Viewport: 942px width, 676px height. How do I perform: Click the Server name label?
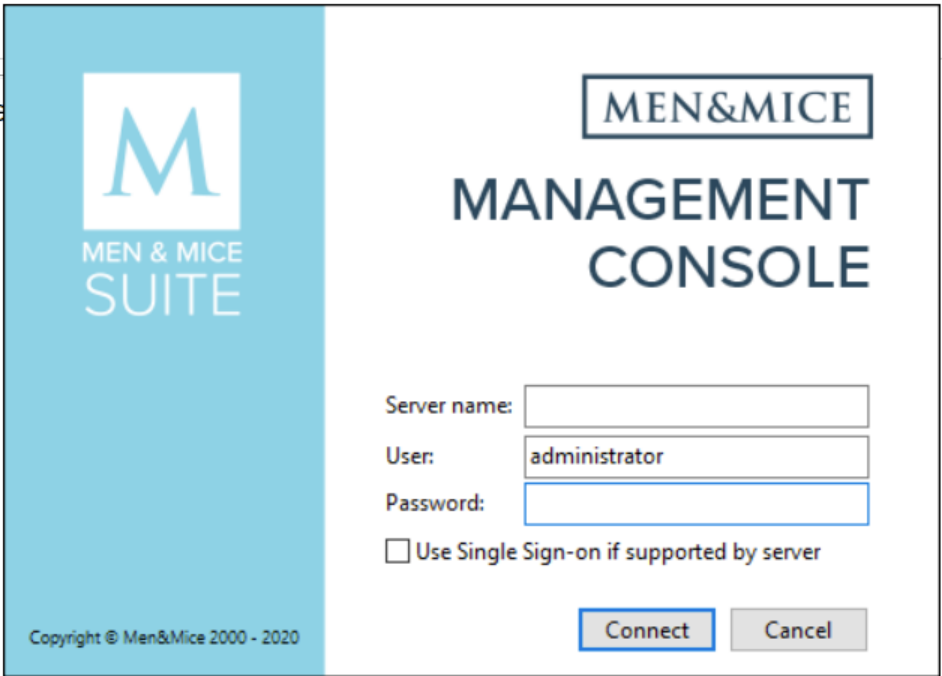tap(448, 406)
